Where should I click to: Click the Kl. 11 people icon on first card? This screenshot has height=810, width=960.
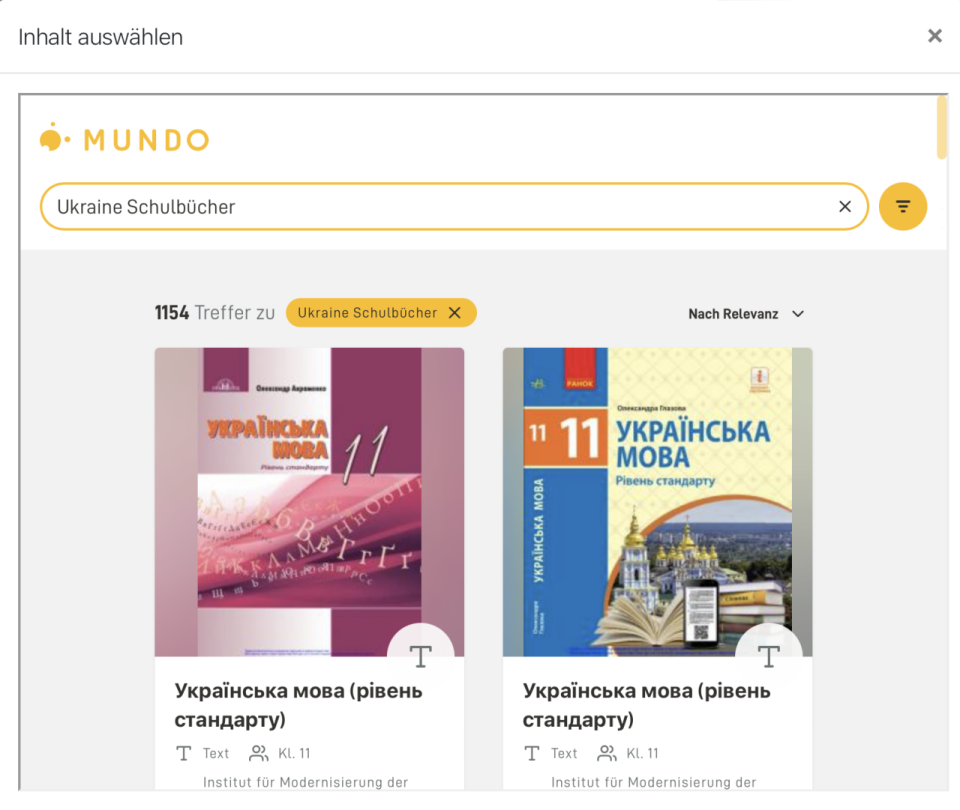click(258, 753)
